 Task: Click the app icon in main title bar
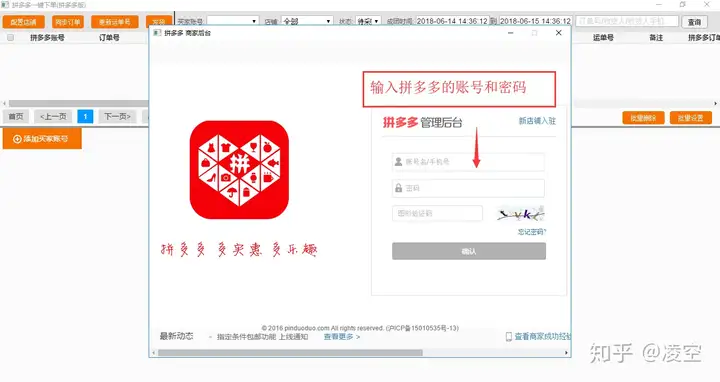tap(5, 5)
